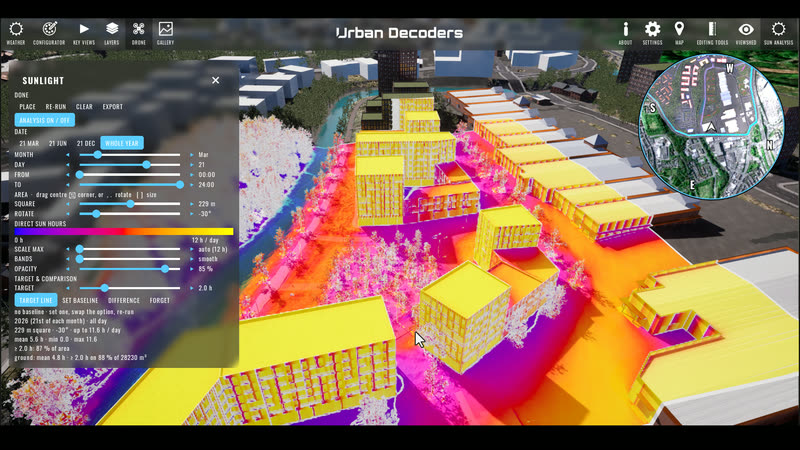Viewport: 800px width, 450px height.
Task: Click the Re-Run button
Action: click(x=56, y=107)
